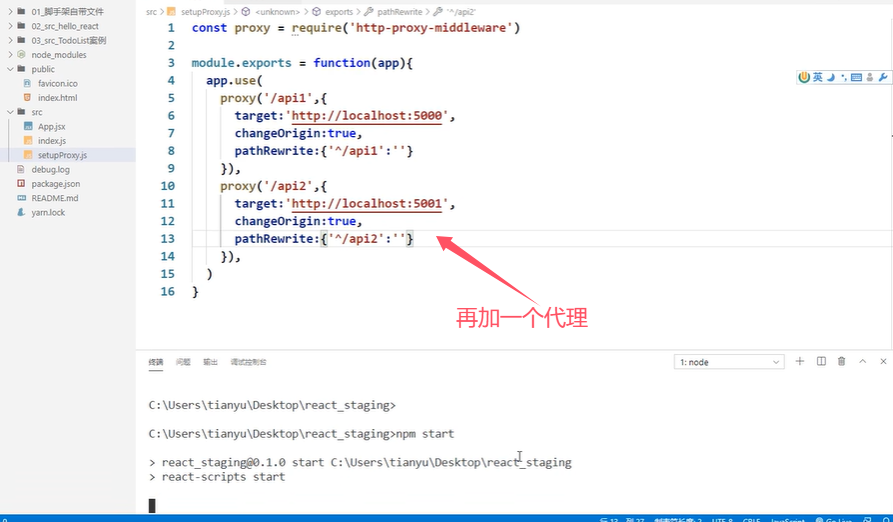Click the README.md markdown icon
Screen dimensions: 893x522
[21, 198]
